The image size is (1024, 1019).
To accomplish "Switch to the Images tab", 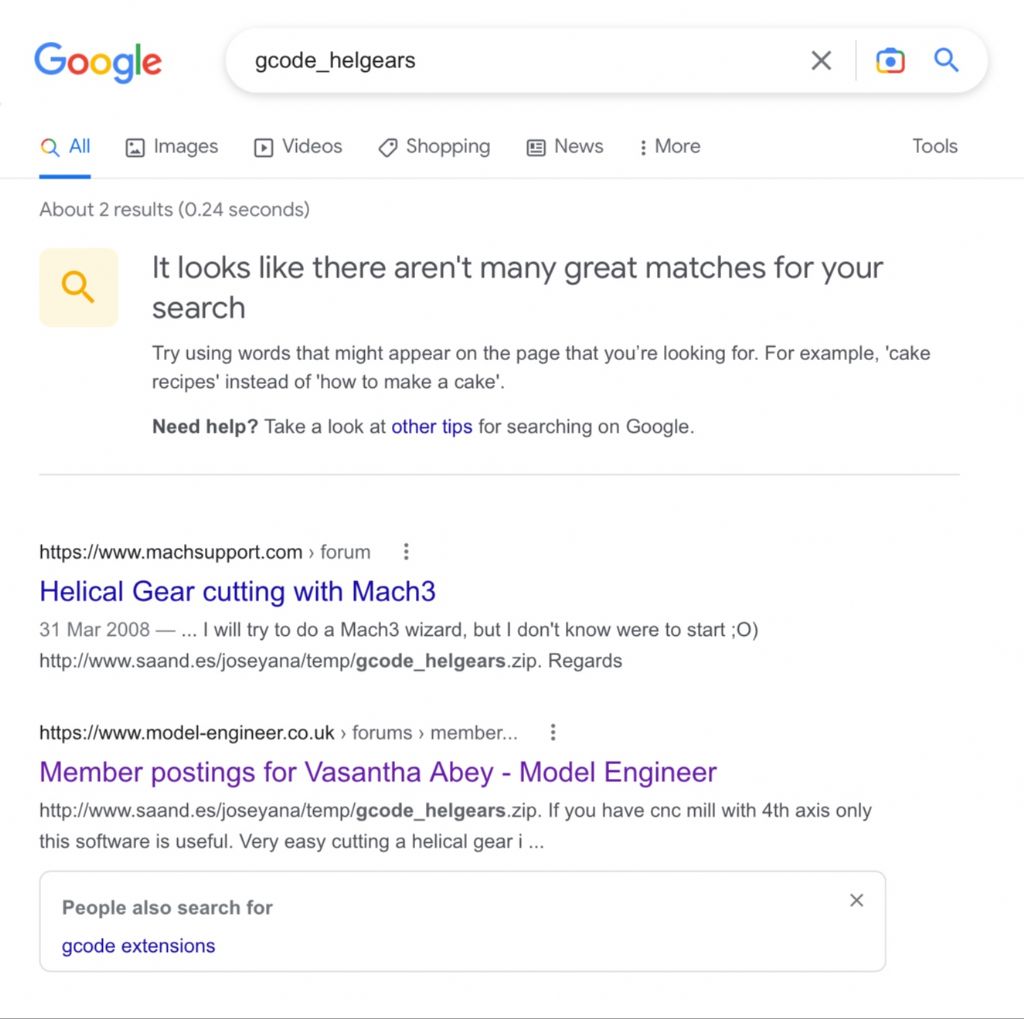I will click(172, 146).
